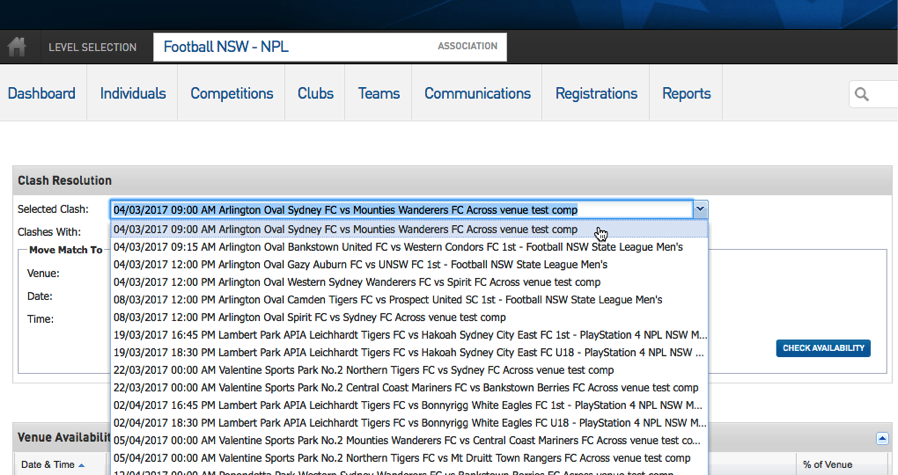This screenshot has height=475, width=898.
Task: Click the search magnifier icon
Action: (861, 94)
